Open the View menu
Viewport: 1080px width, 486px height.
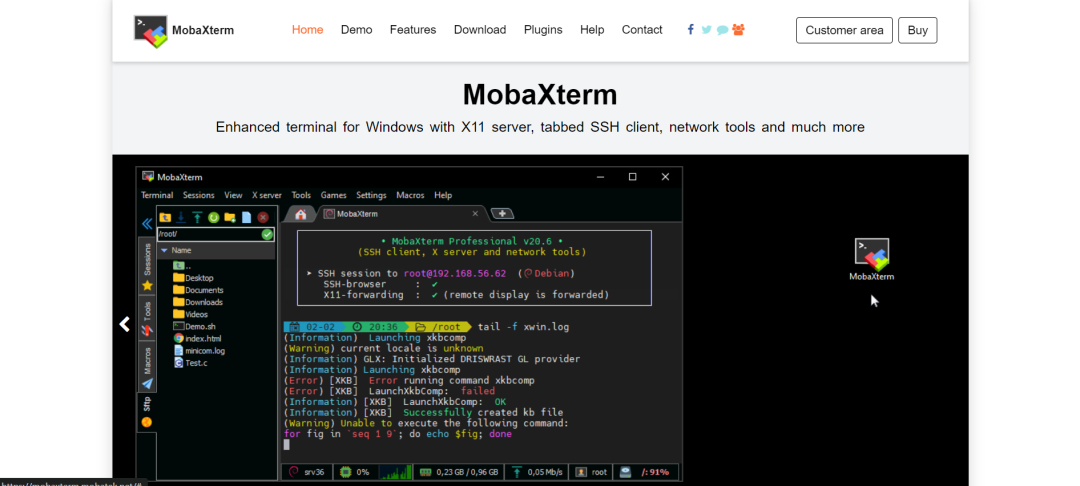233,196
